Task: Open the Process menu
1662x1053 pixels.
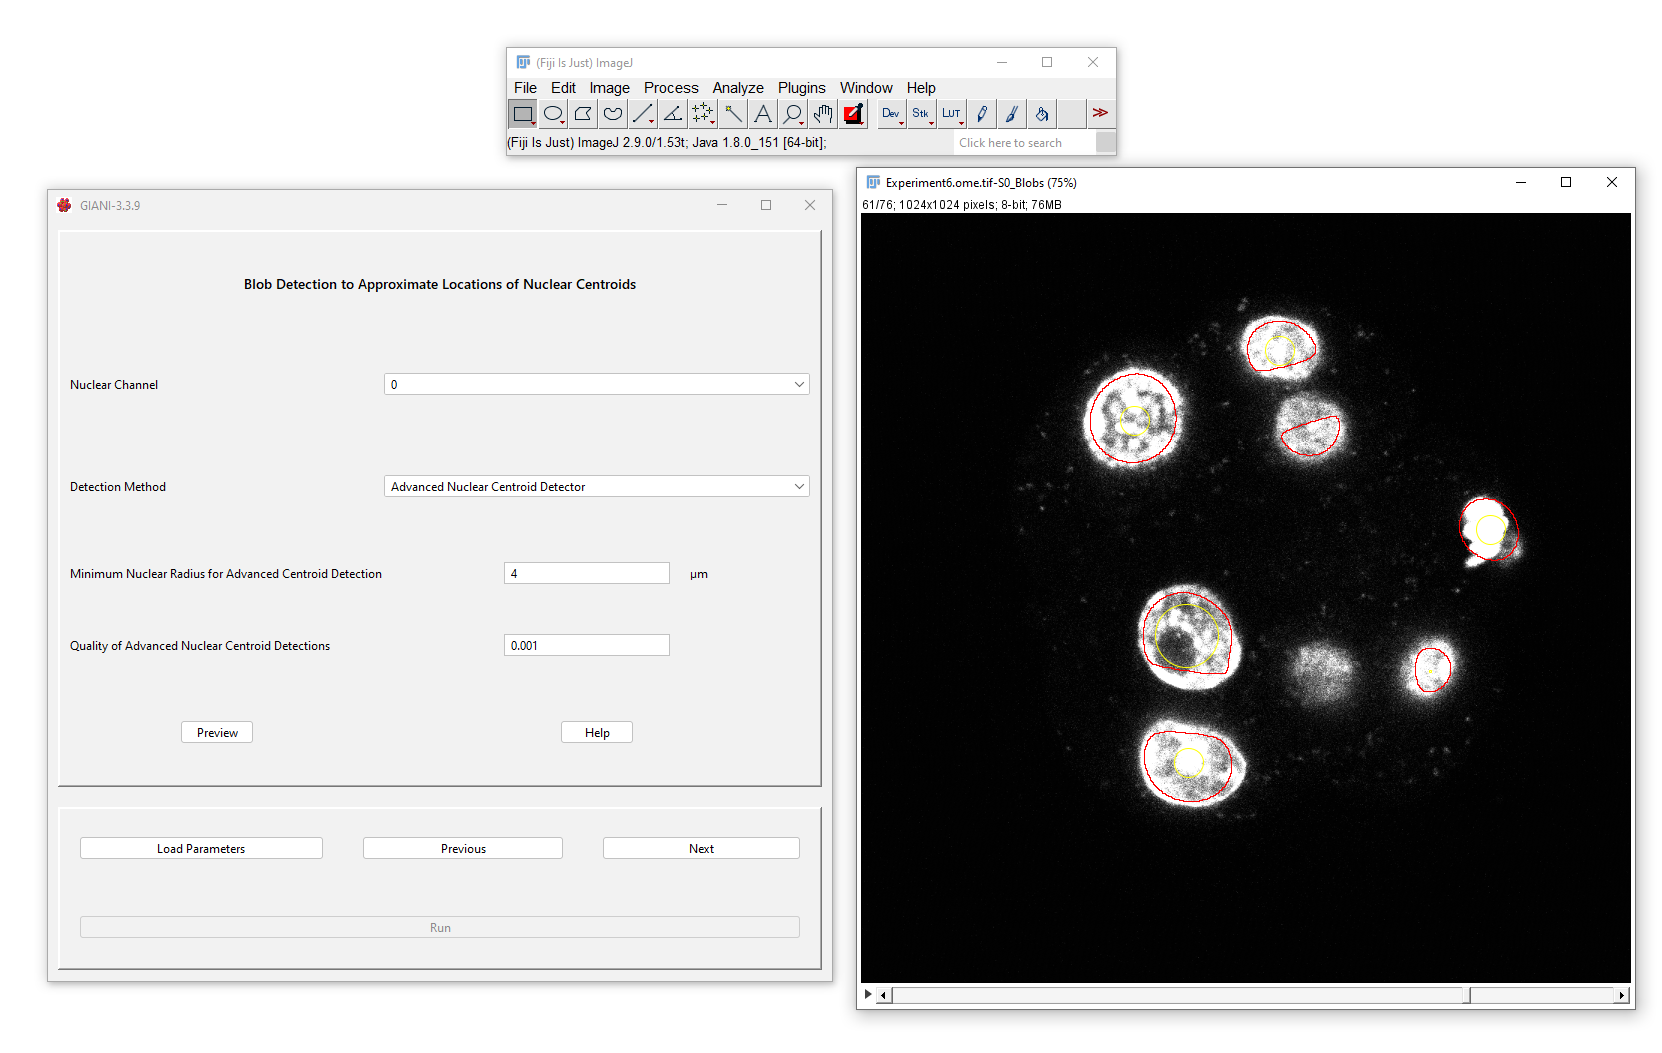Action: 671,88
